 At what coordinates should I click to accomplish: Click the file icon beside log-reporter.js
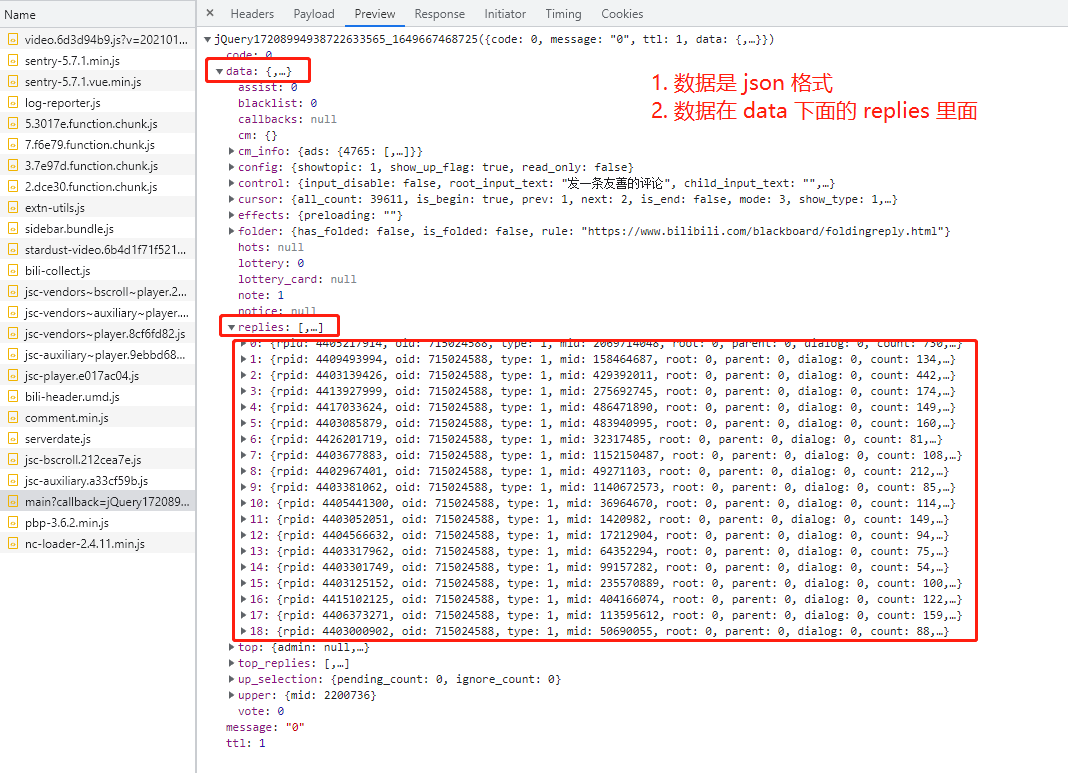13,103
